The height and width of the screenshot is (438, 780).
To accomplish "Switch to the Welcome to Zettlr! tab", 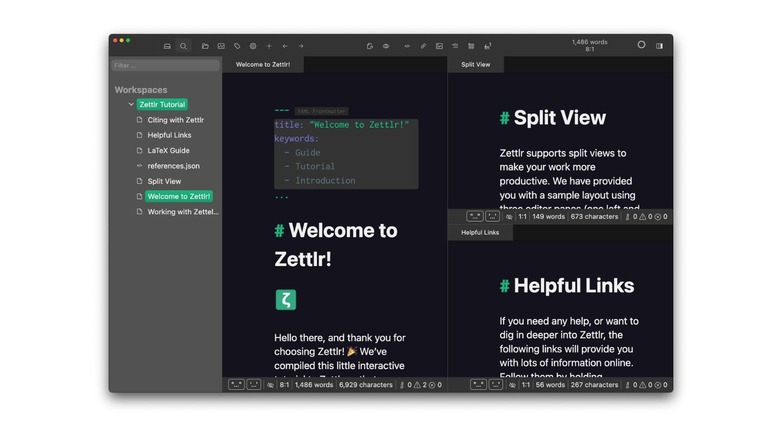I will click(x=263, y=64).
